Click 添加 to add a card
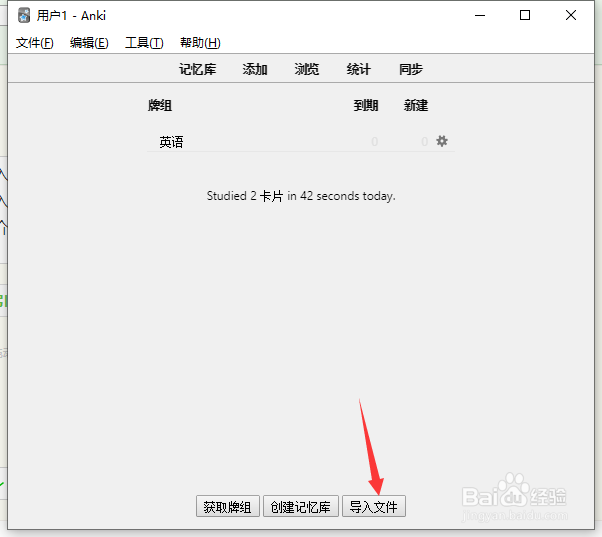The image size is (602, 537). [255, 69]
